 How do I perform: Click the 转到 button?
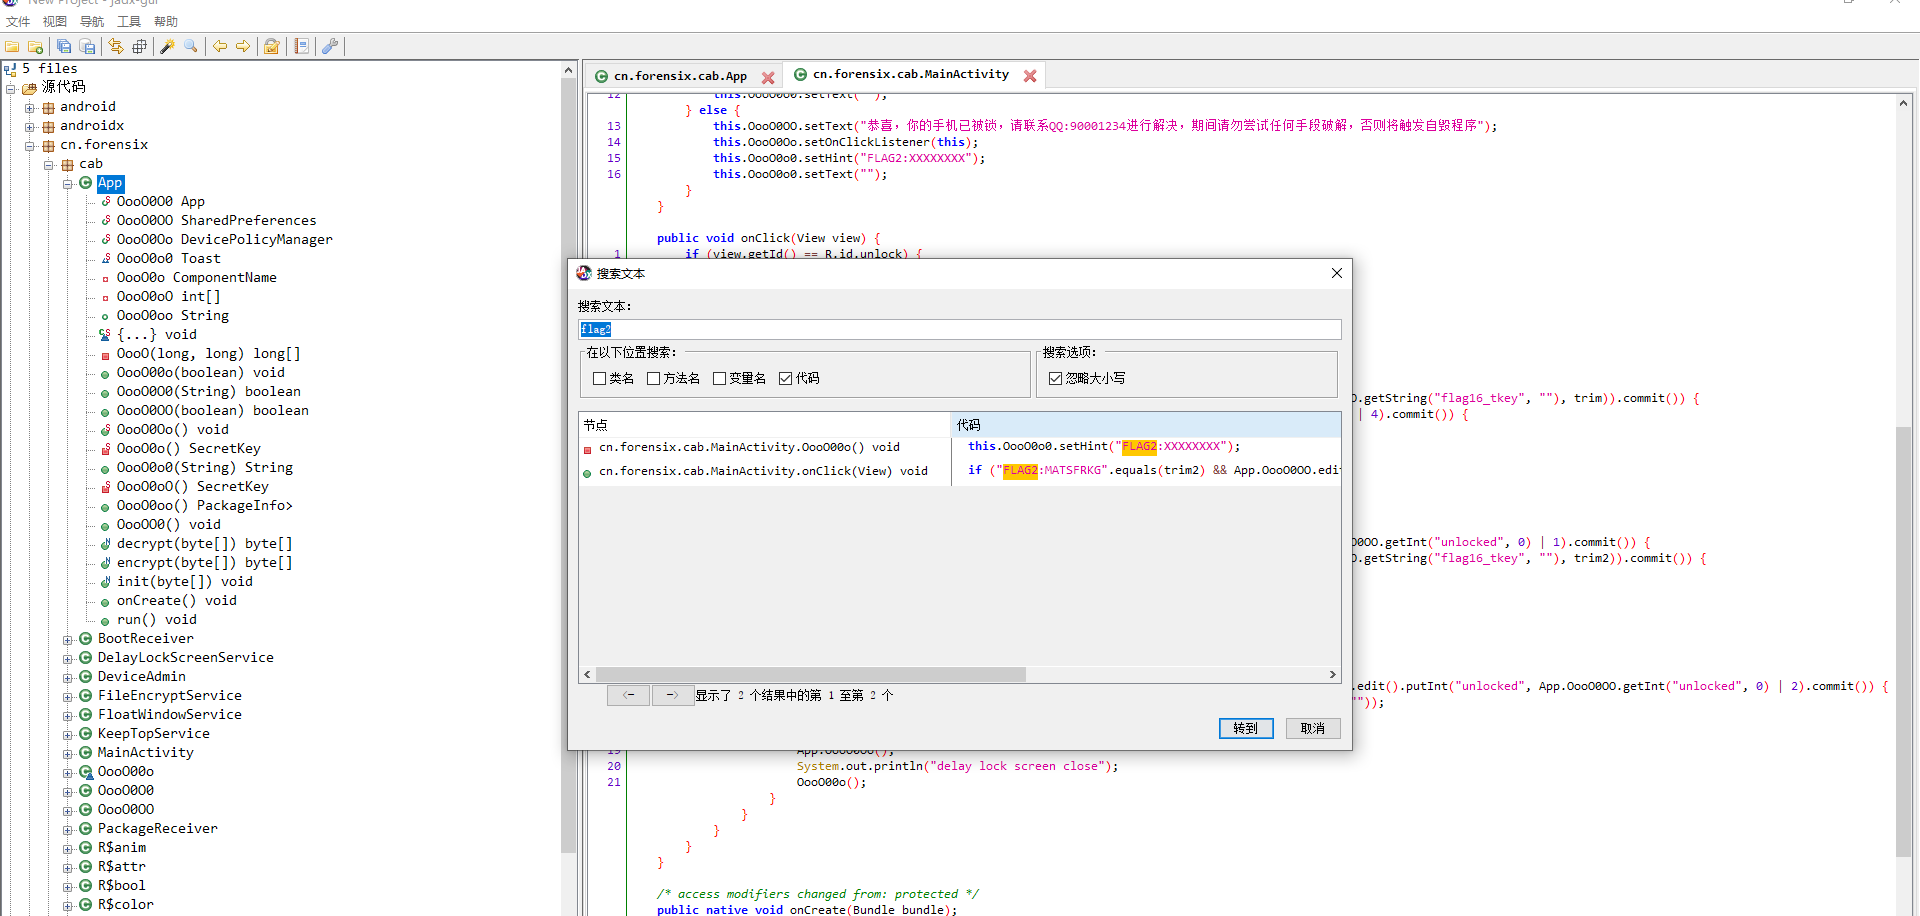click(x=1245, y=728)
